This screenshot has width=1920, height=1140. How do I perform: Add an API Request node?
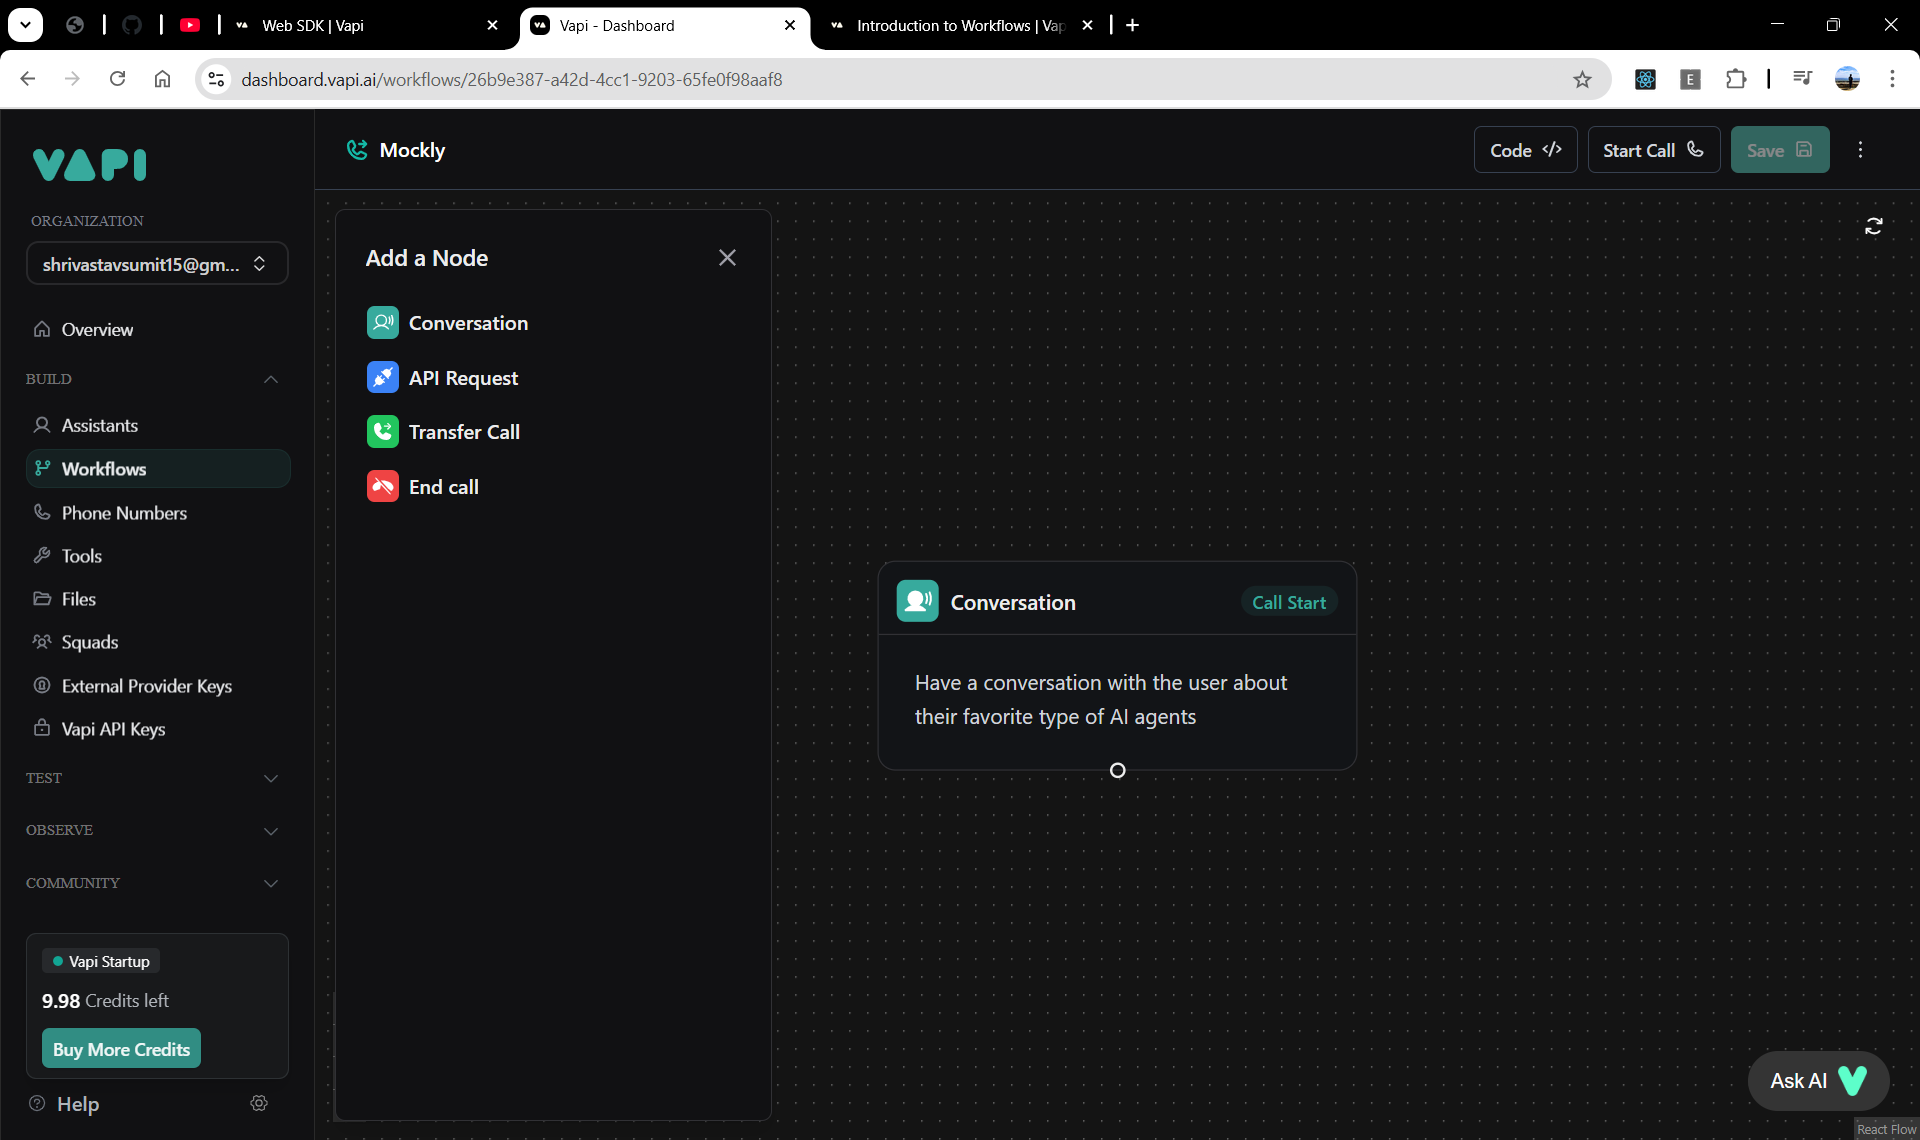[462, 378]
